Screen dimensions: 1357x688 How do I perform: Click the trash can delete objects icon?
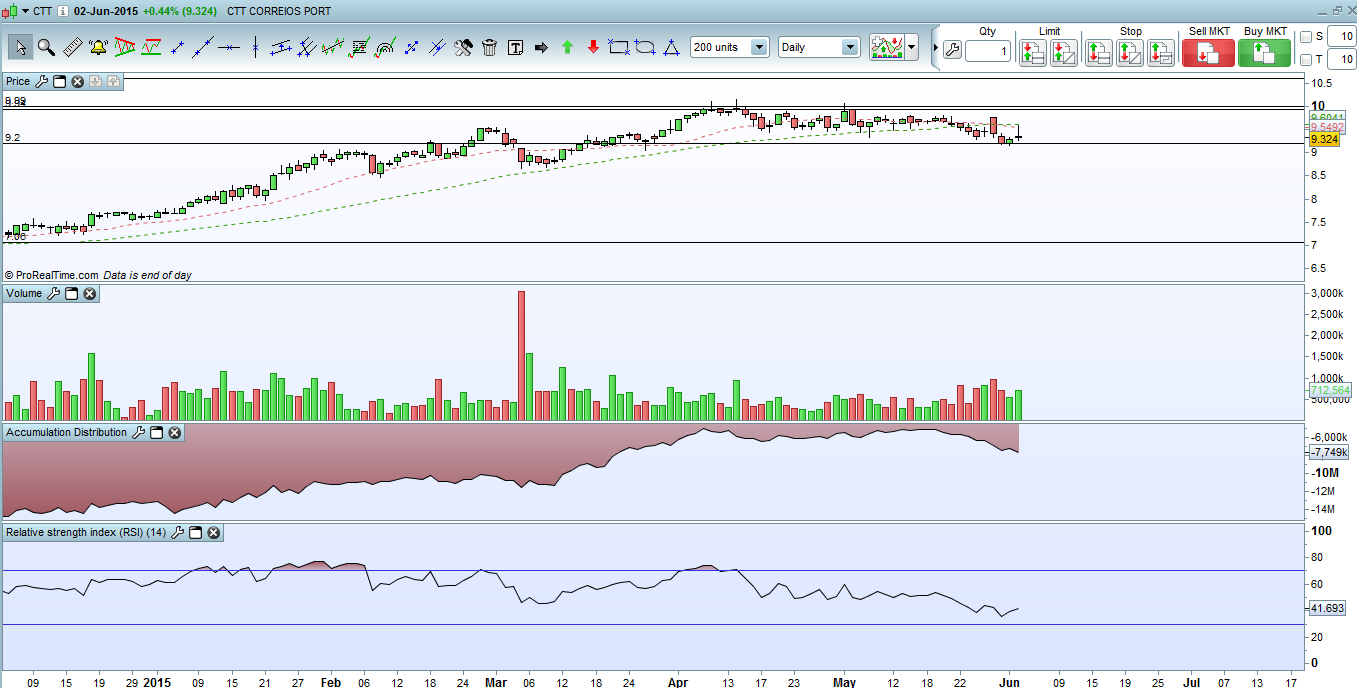(x=489, y=47)
